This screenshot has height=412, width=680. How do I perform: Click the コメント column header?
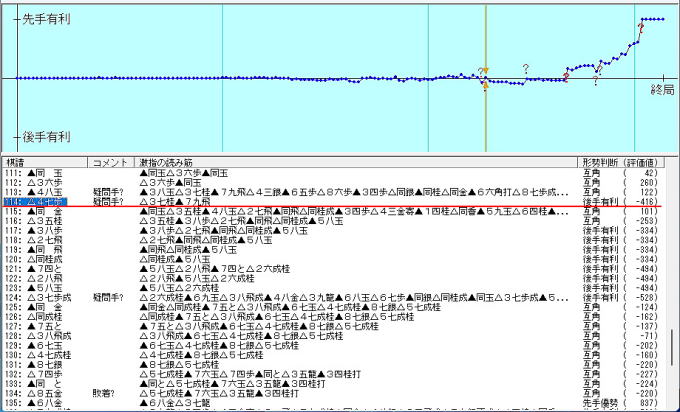(x=111, y=162)
